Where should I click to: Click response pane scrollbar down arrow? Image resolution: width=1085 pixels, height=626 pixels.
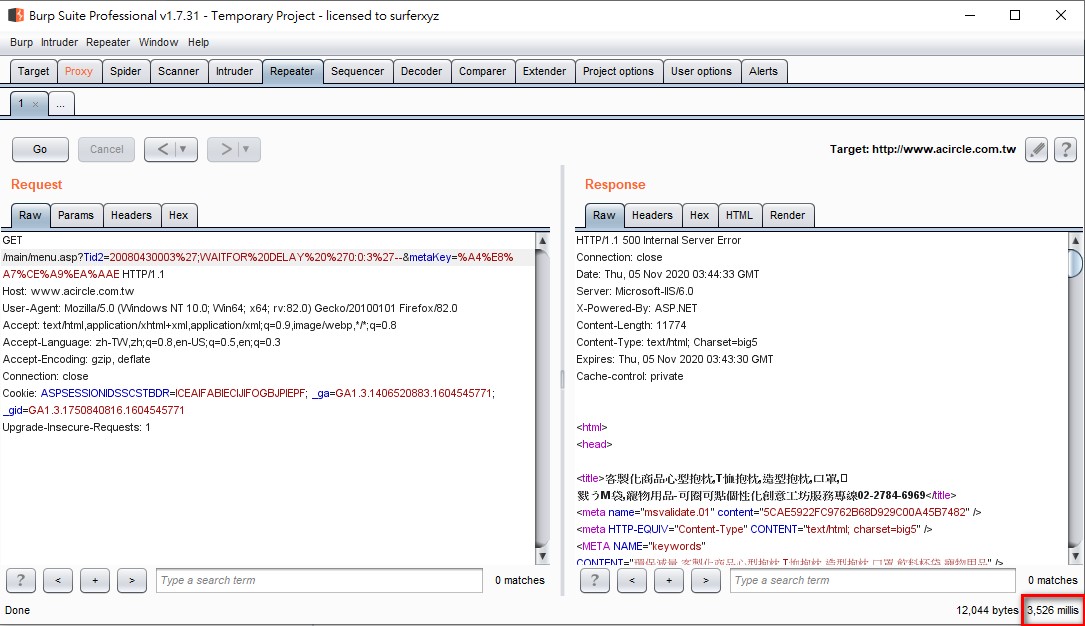(1075, 556)
